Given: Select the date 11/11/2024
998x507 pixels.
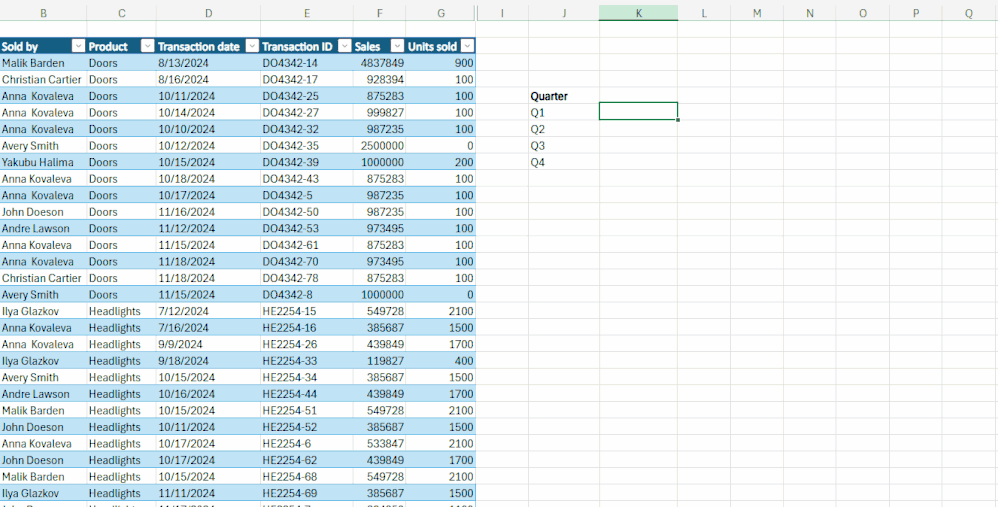Looking at the screenshot, I should (208, 493).
